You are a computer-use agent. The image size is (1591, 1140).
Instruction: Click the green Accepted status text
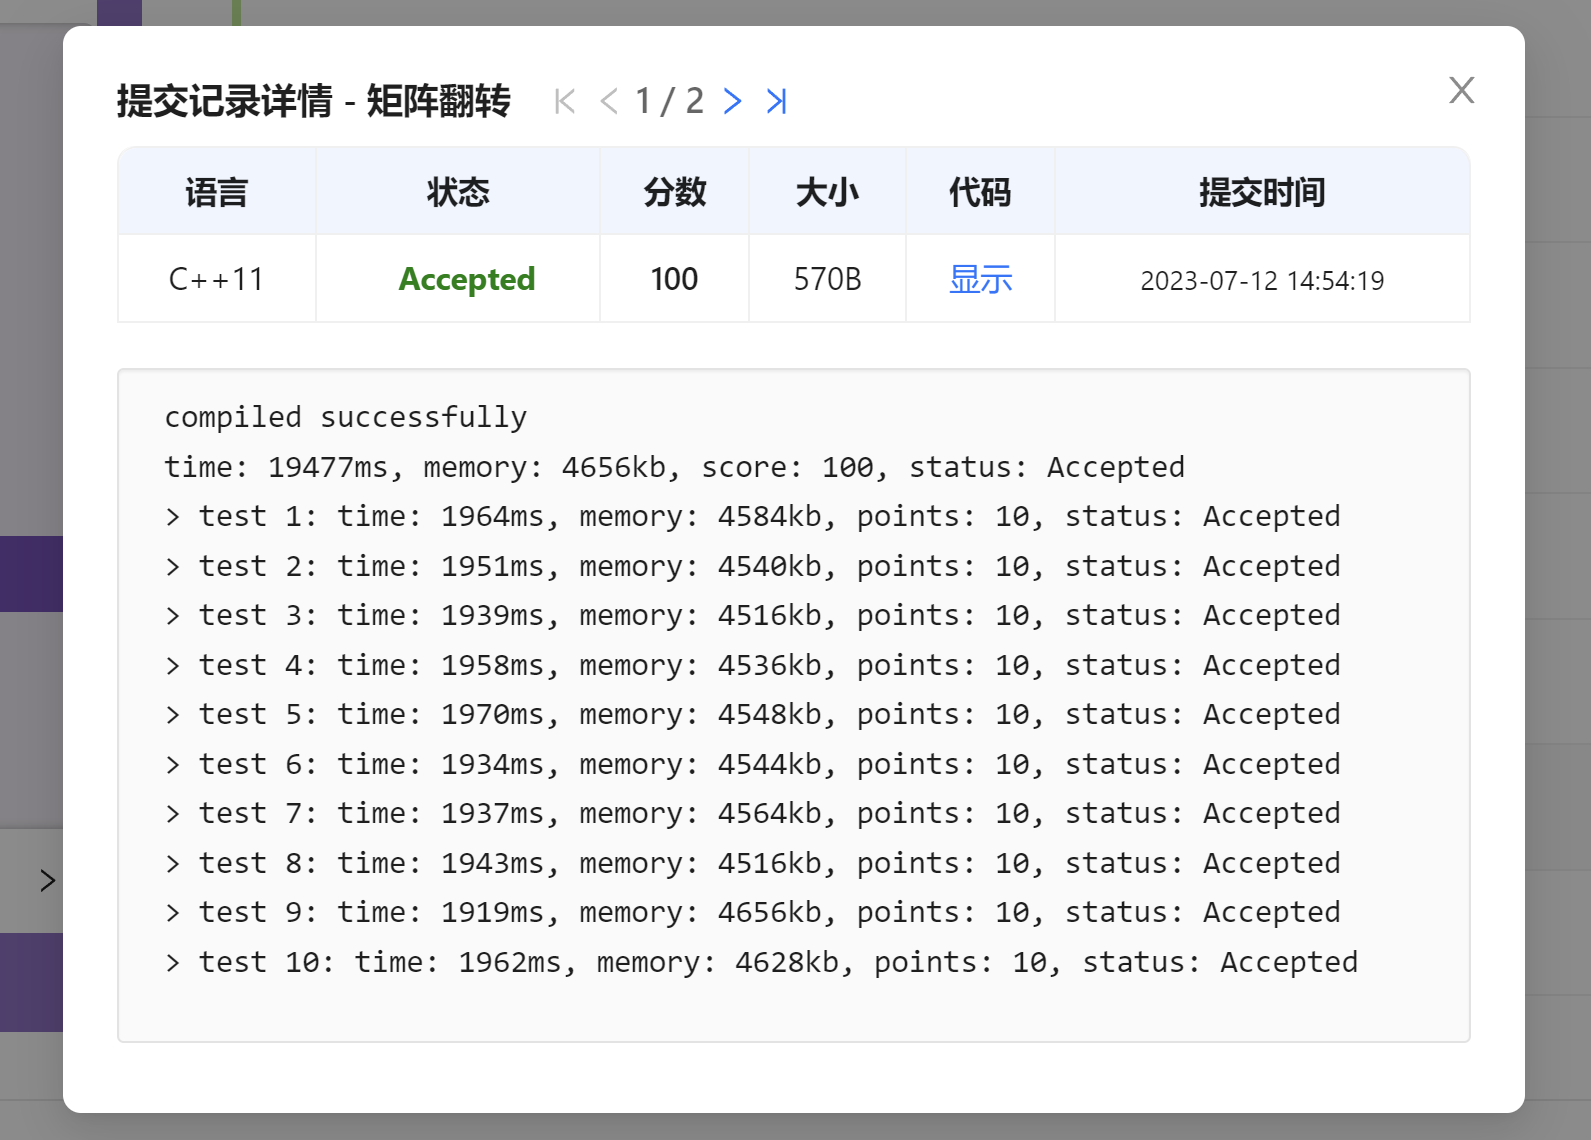467,279
